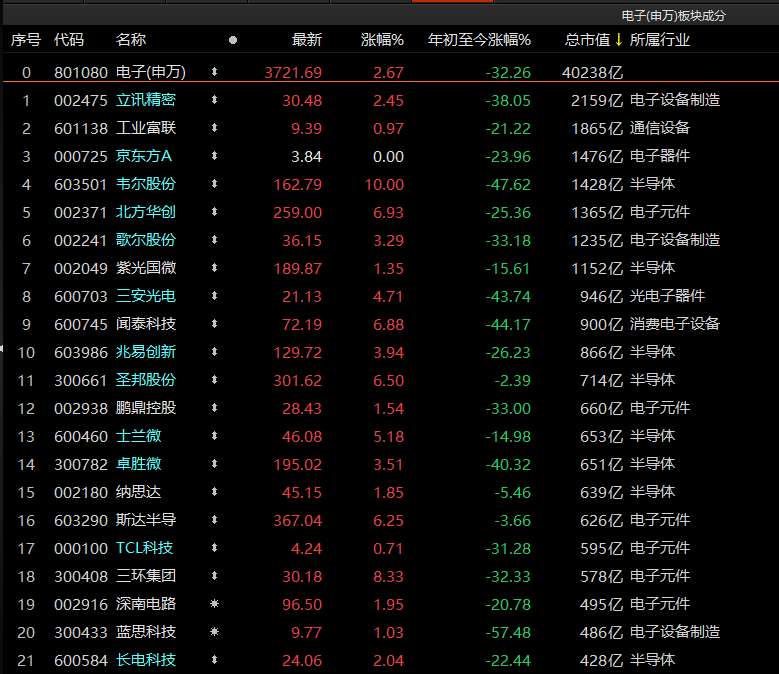This screenshot has width=779, height=674.
Task: Open stock 长电科技 by name
Action: [x=146, y=660]
